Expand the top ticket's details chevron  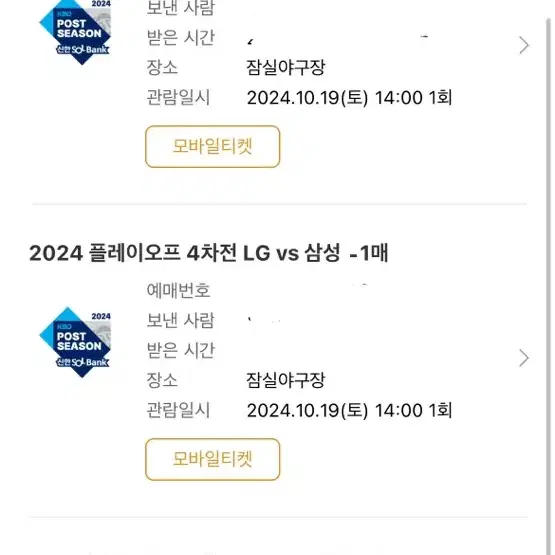click(524, 45)
